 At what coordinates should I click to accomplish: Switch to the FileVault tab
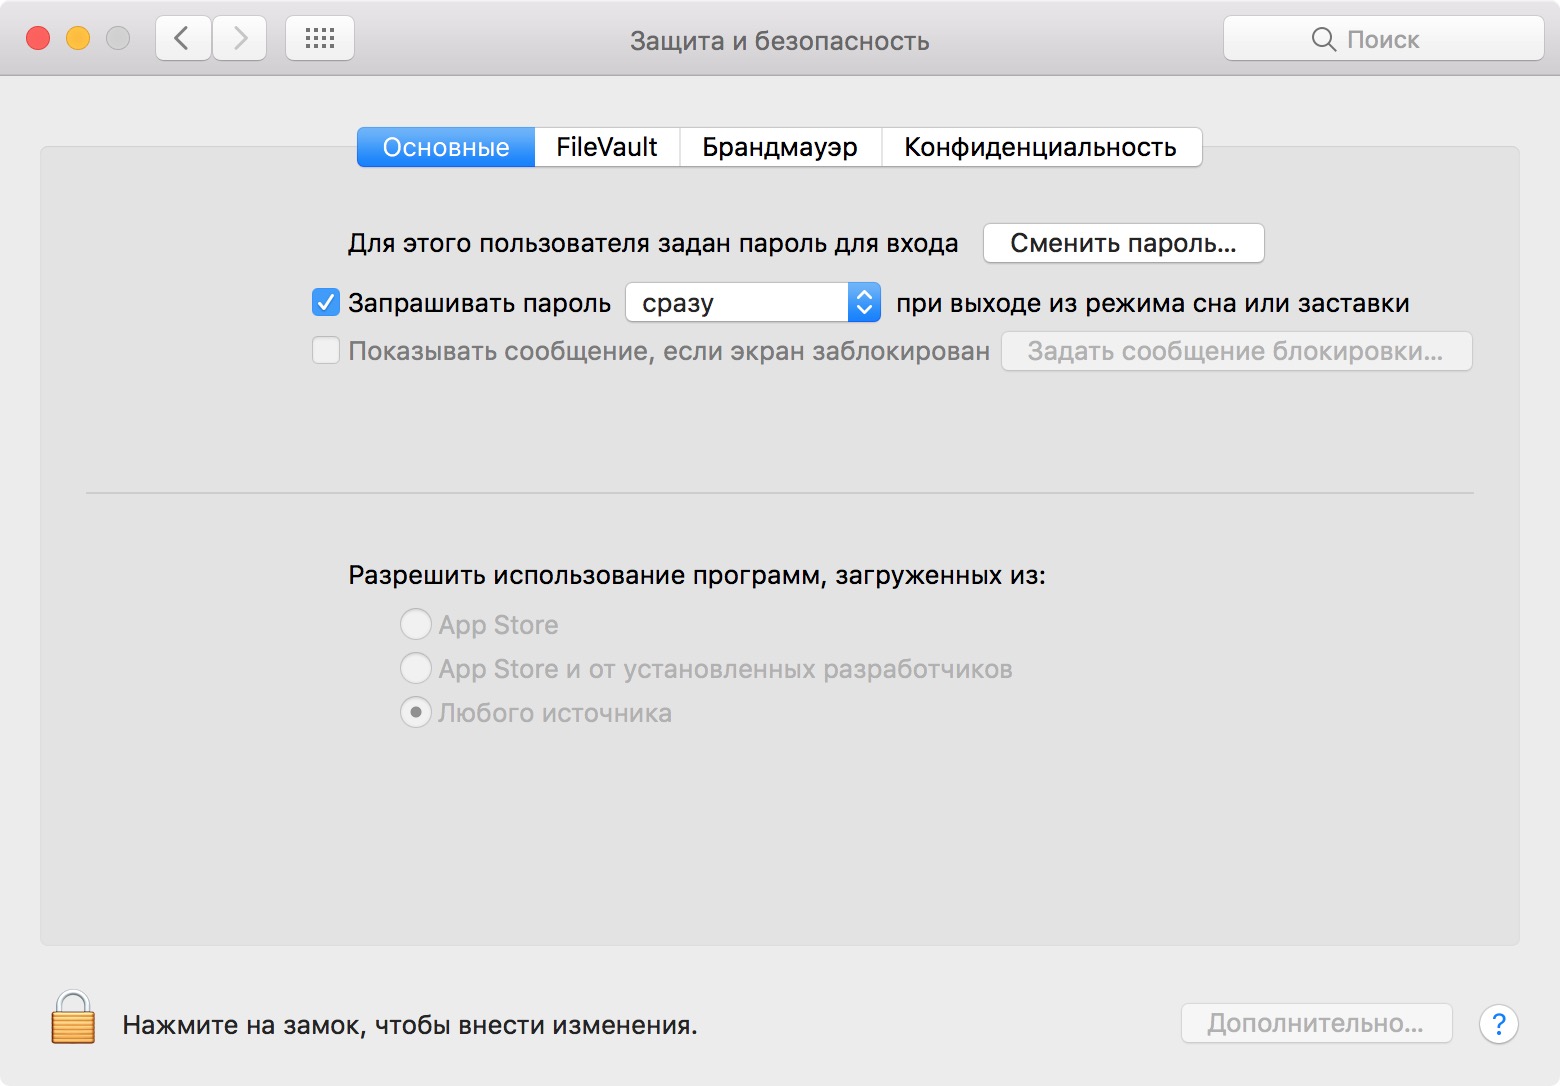(607, 147)
